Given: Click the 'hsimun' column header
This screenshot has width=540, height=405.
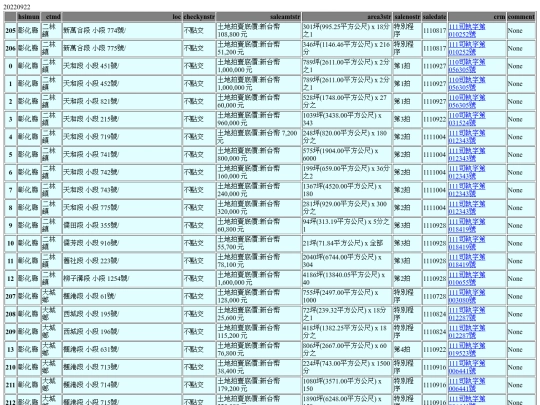Looking at the screenshot, I should click(x=29, y=17).
